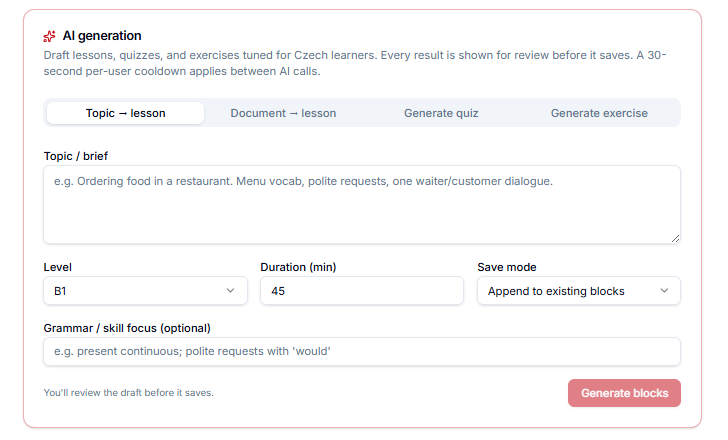
Task: Click the AI generation sparkle icon
Action: [49, 36]
